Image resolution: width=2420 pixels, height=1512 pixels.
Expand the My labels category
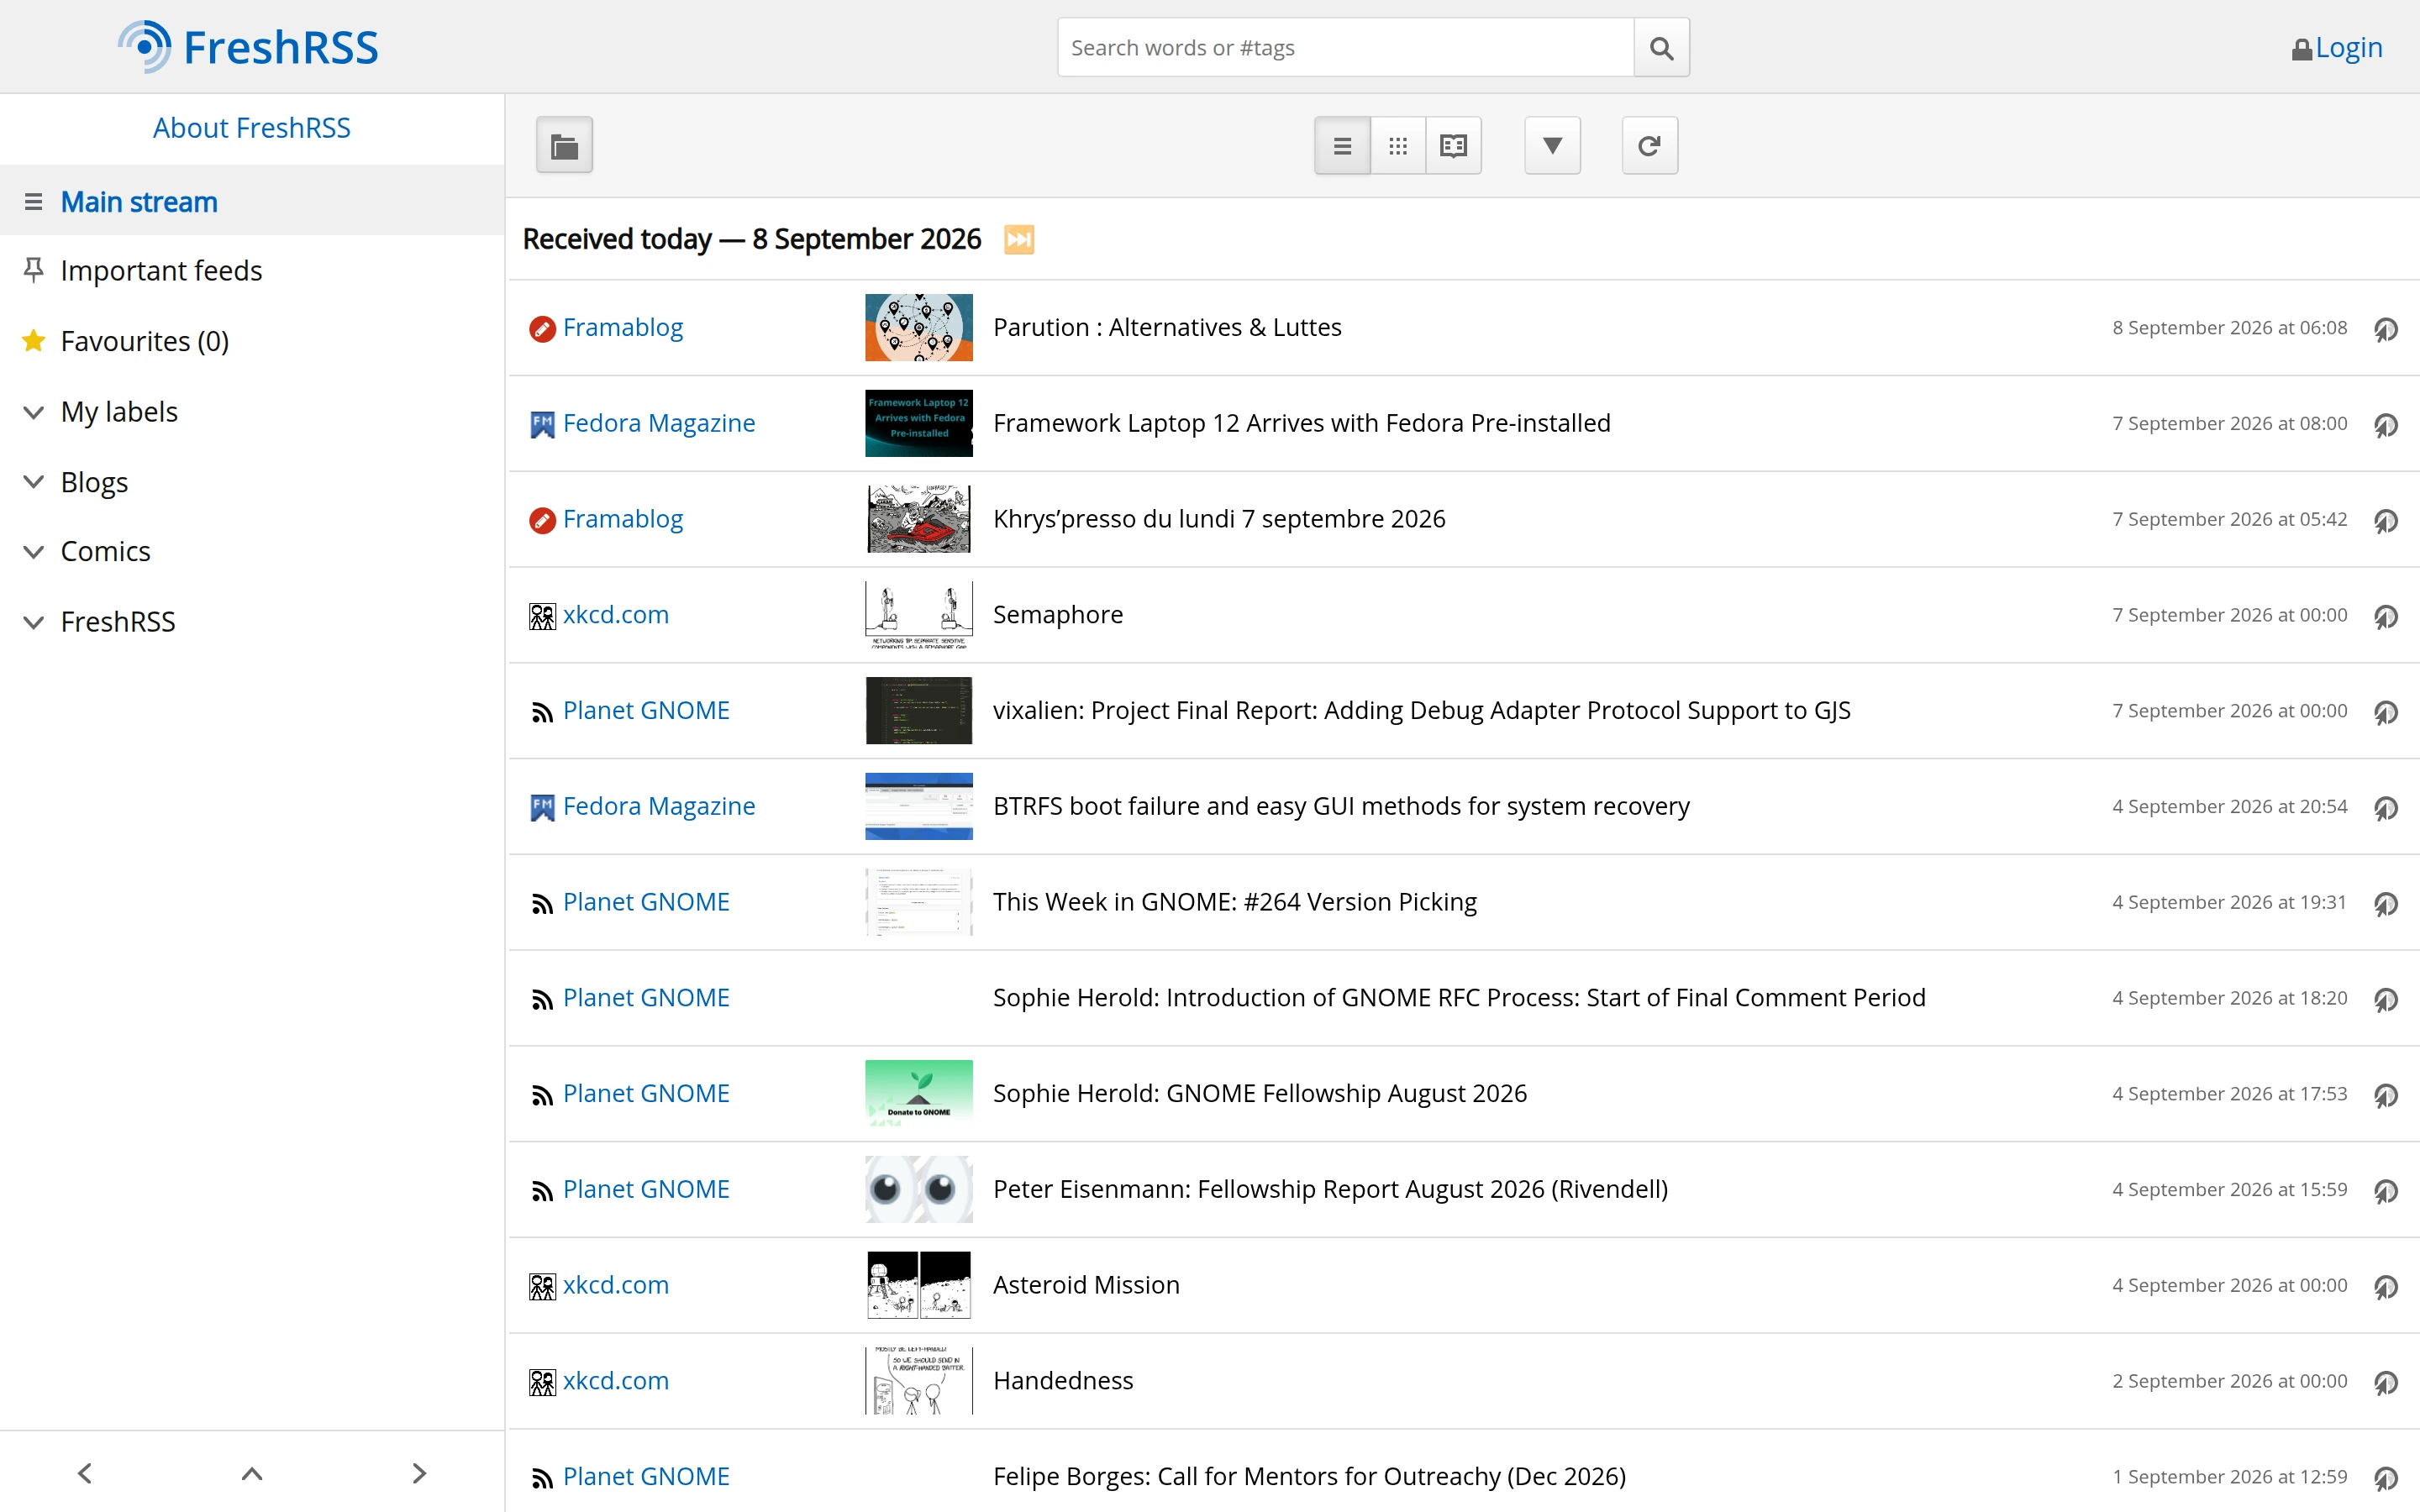pos(33,412)
